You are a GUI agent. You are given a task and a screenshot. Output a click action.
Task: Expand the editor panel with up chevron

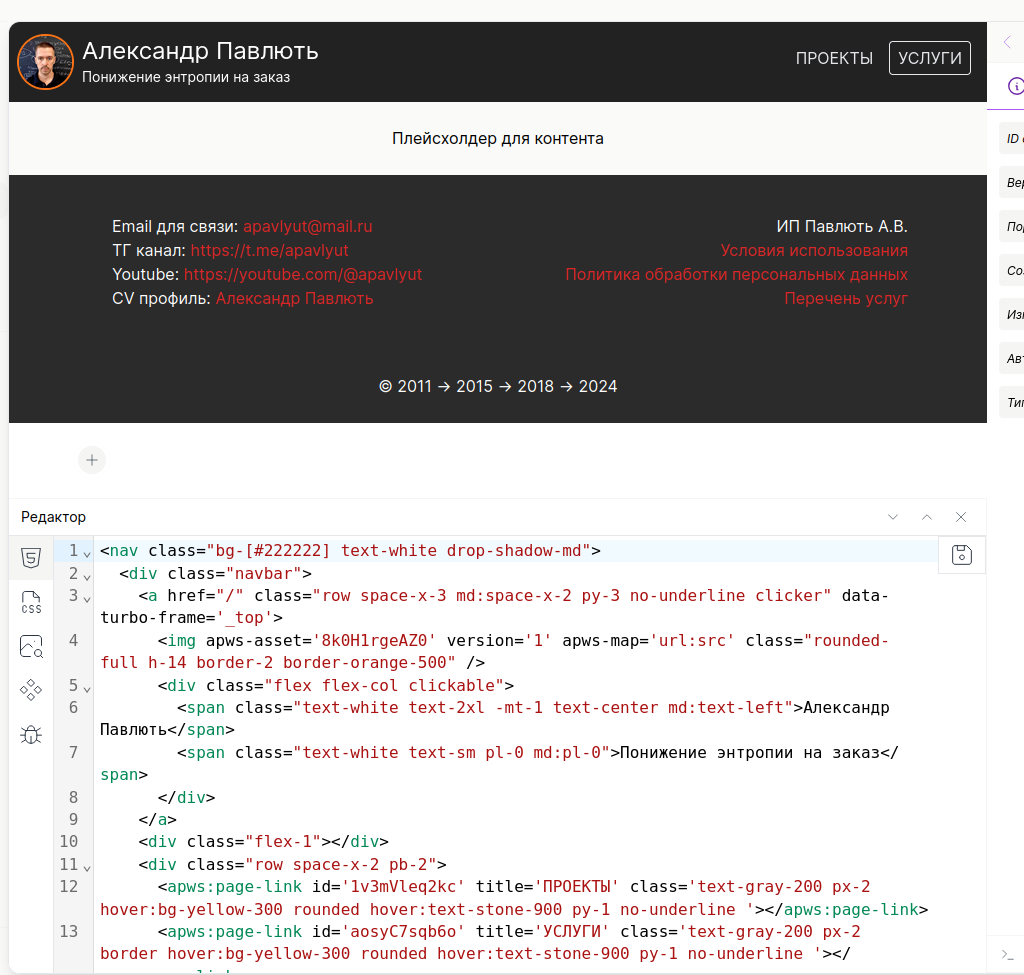(927, 517)
